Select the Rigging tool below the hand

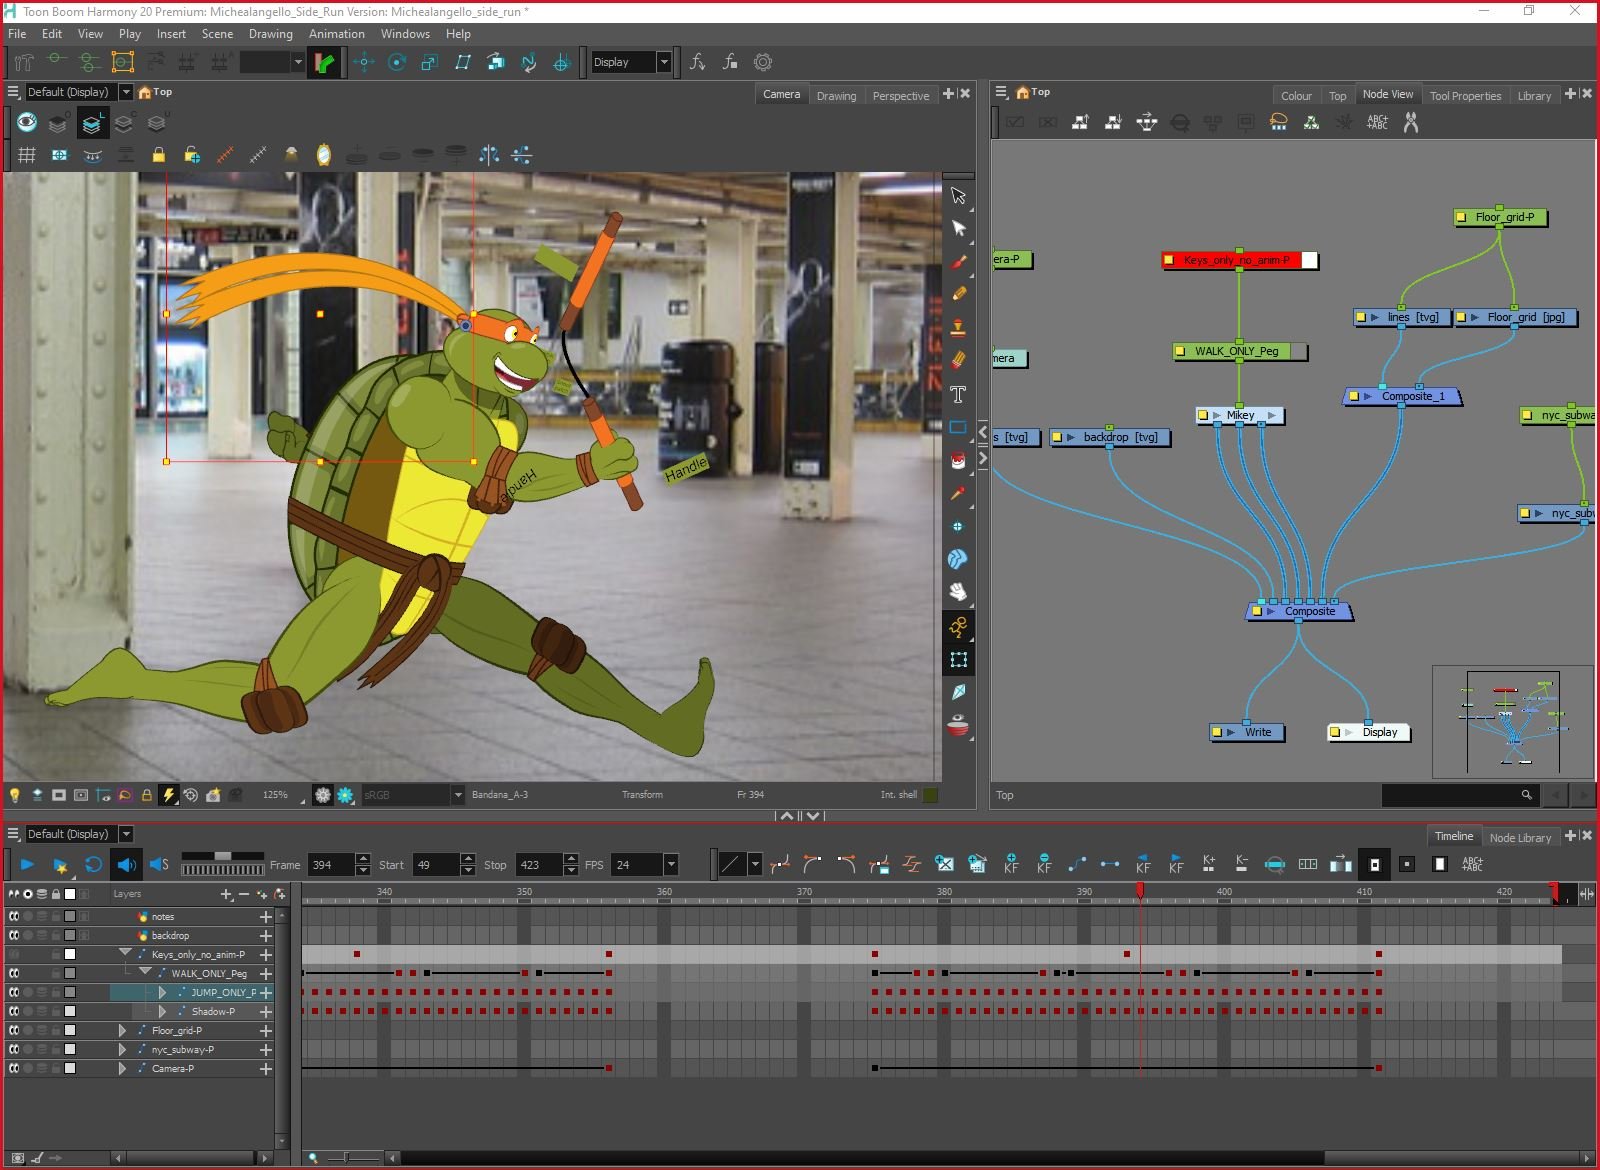958,627
